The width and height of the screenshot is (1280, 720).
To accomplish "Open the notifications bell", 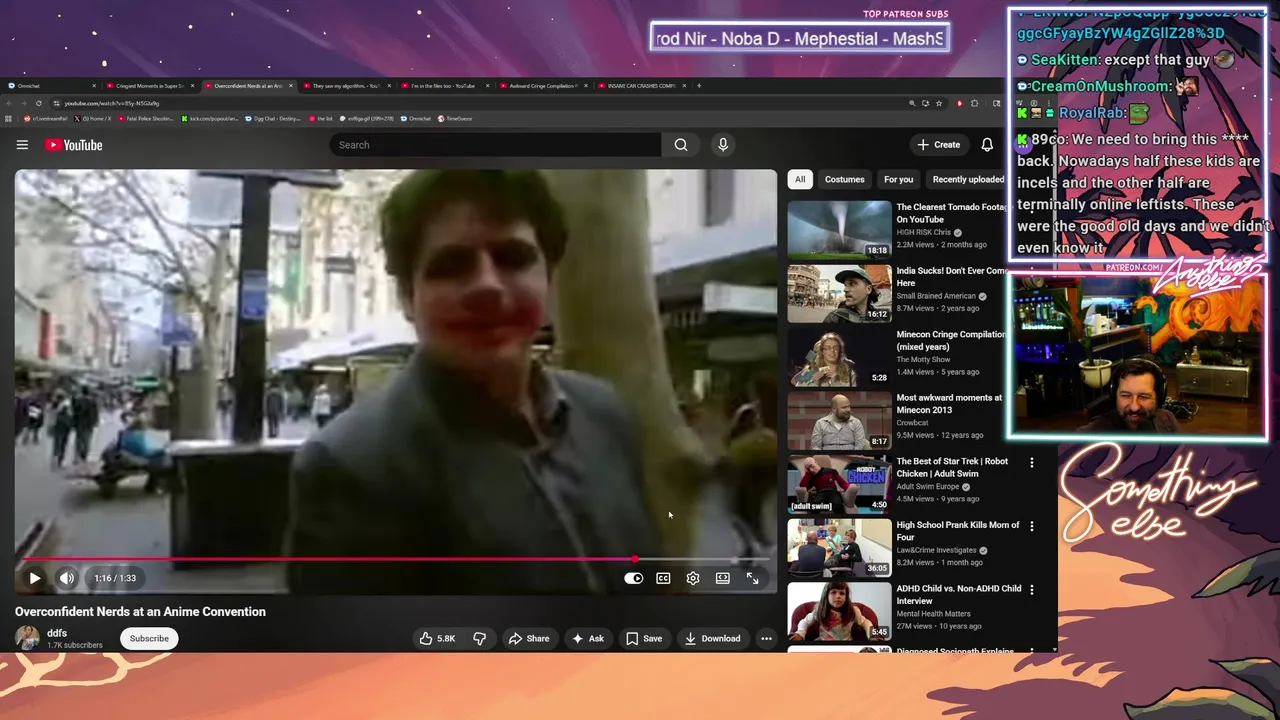I will [x=987, y=145].
